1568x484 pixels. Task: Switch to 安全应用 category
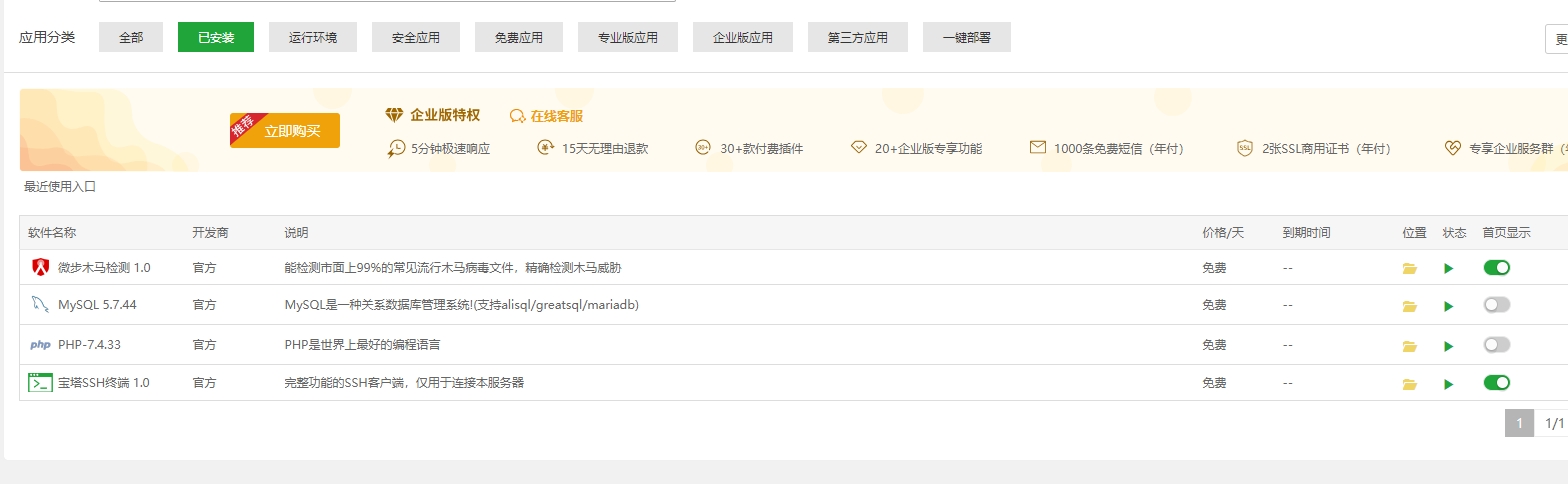416,37
